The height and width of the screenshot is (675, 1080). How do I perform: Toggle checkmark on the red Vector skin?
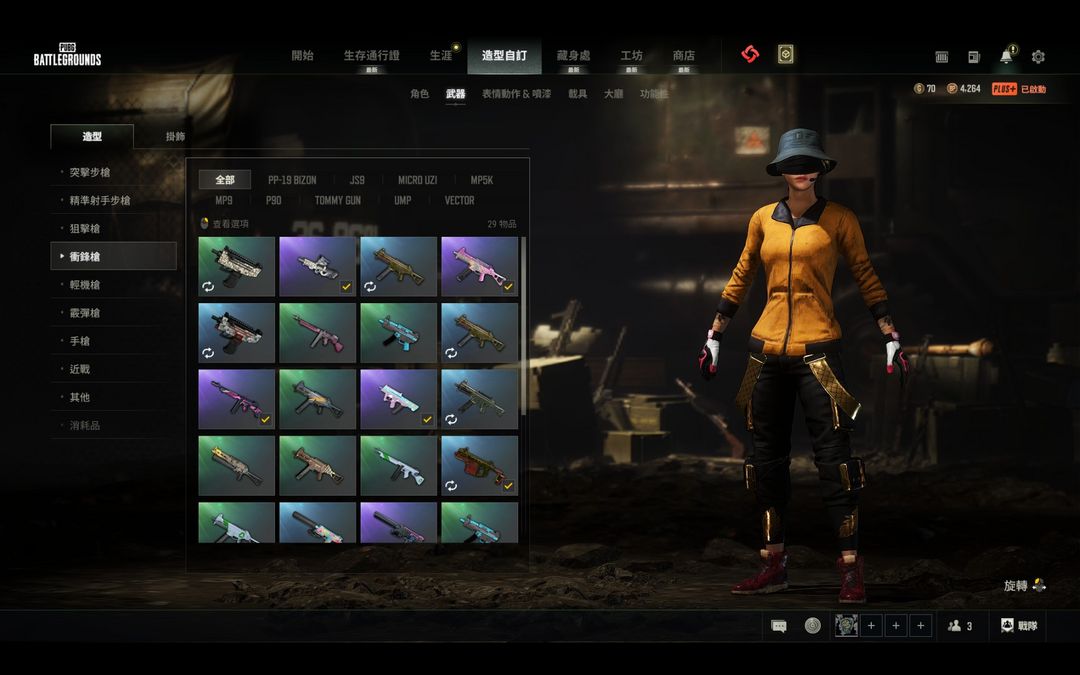click(x=508, y=486)
